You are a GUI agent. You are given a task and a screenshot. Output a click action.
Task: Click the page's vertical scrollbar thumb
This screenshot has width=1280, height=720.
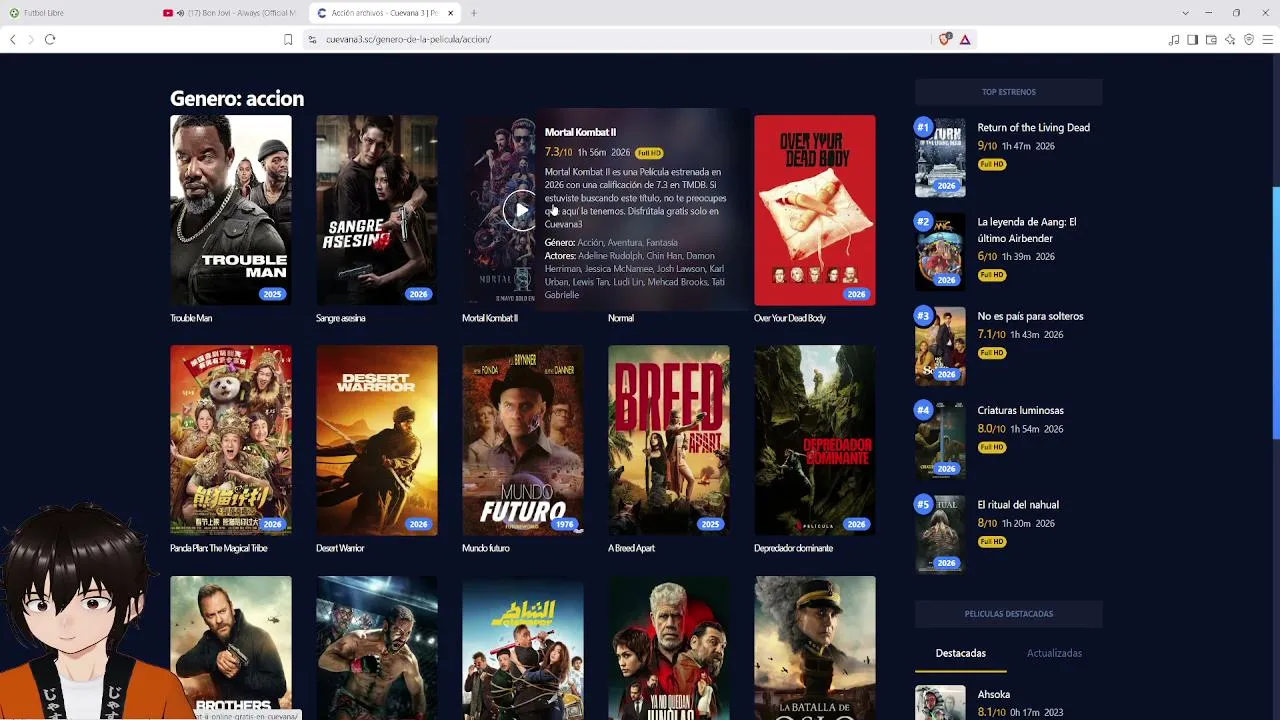[1275, 313]
